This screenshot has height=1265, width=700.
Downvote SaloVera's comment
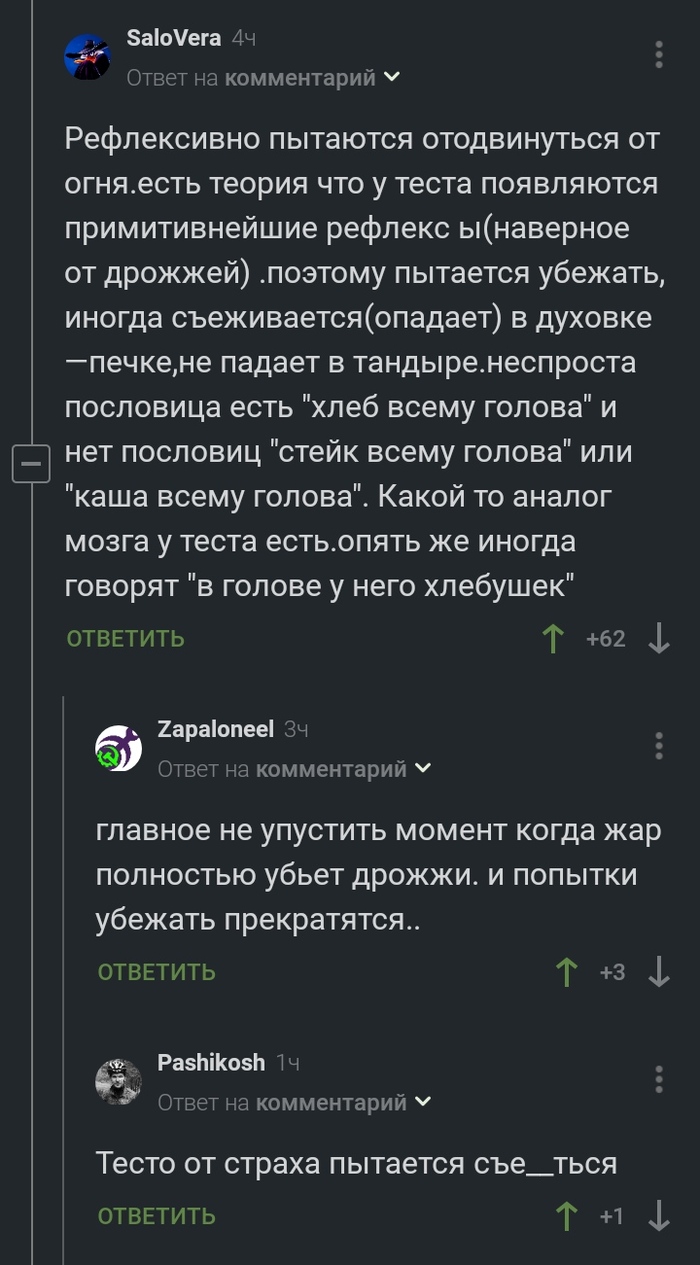tap(659, 639)
